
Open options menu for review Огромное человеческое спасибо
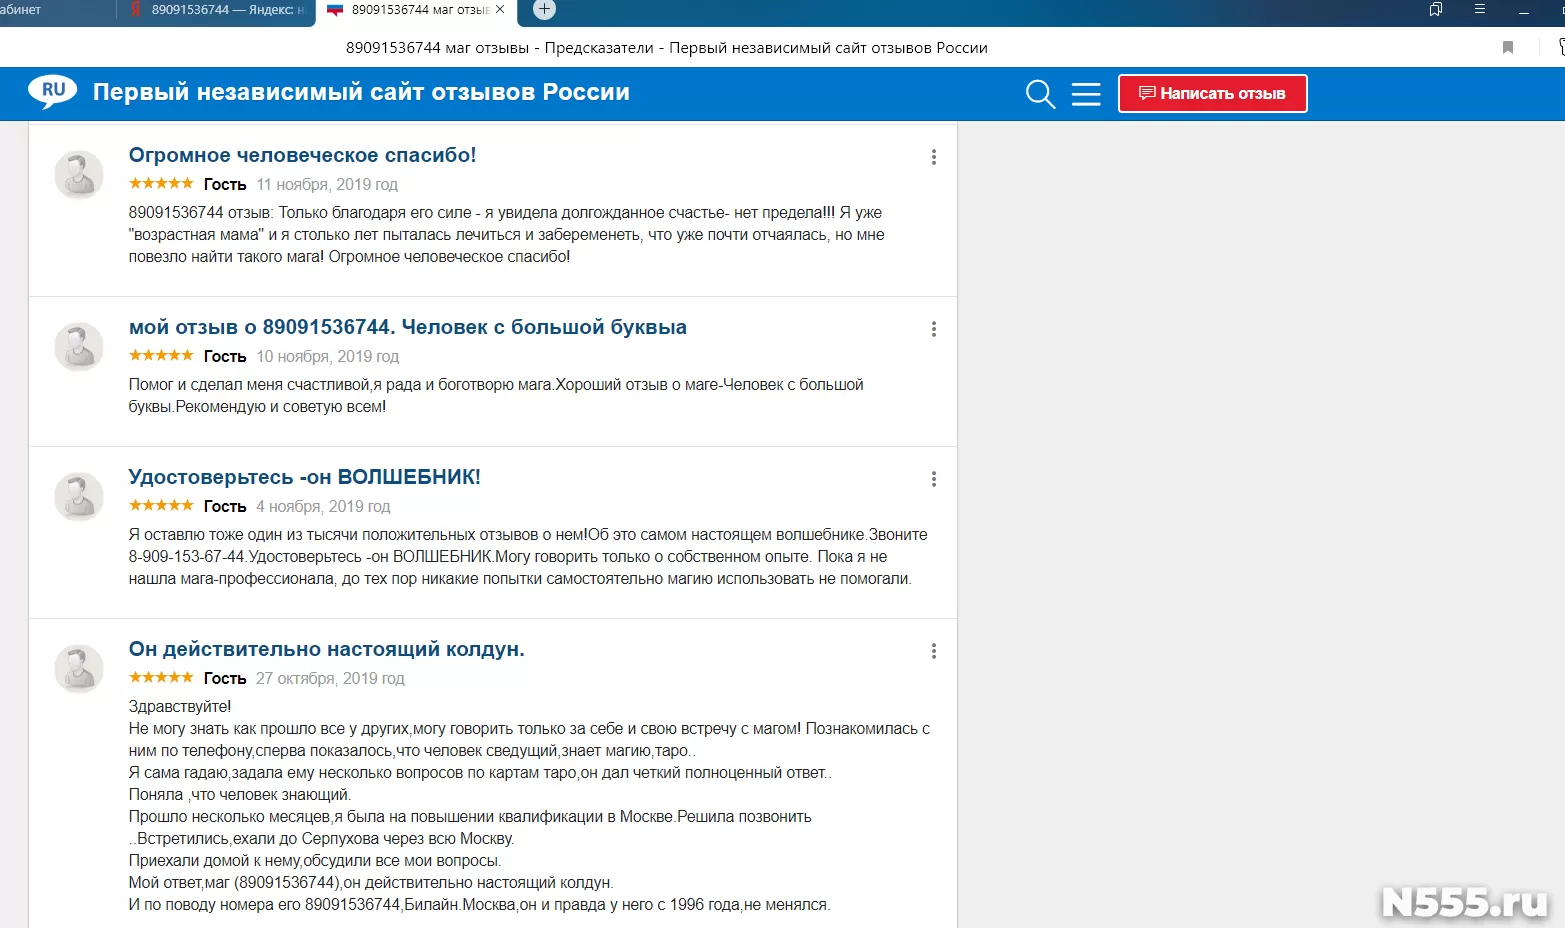pyautogui.click(x=934, y=157)
